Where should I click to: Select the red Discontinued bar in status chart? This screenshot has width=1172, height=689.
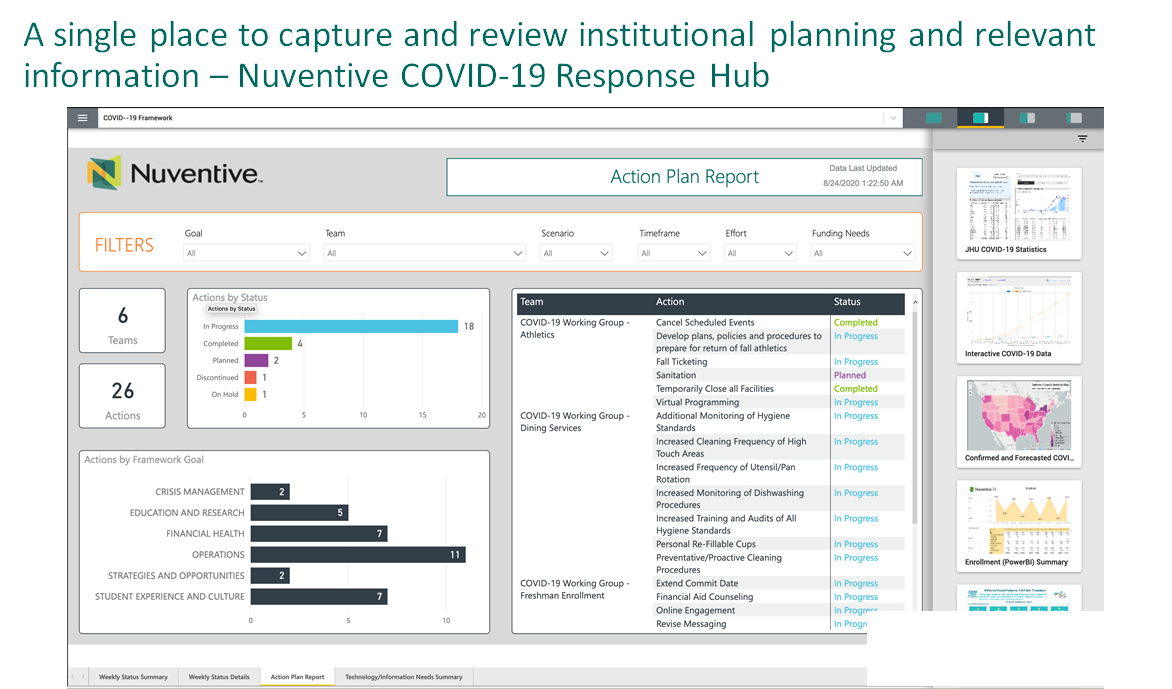point(250,377)
